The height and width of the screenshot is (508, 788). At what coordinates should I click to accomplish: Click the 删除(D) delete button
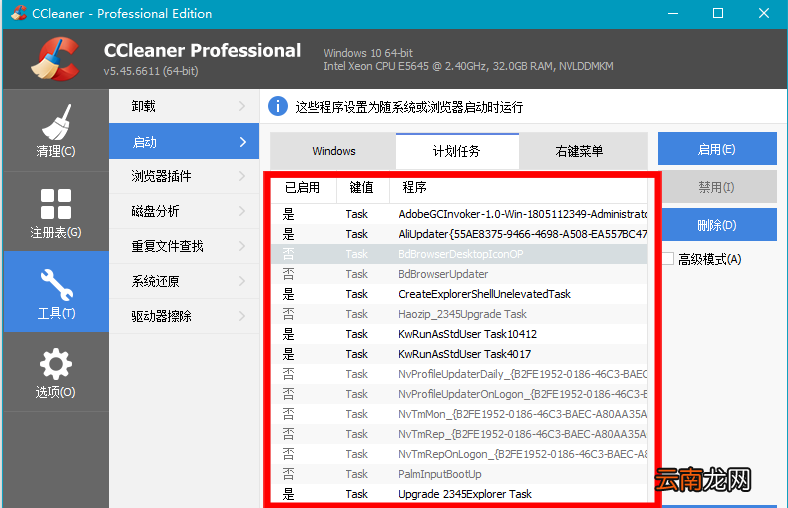coord(717,225)
